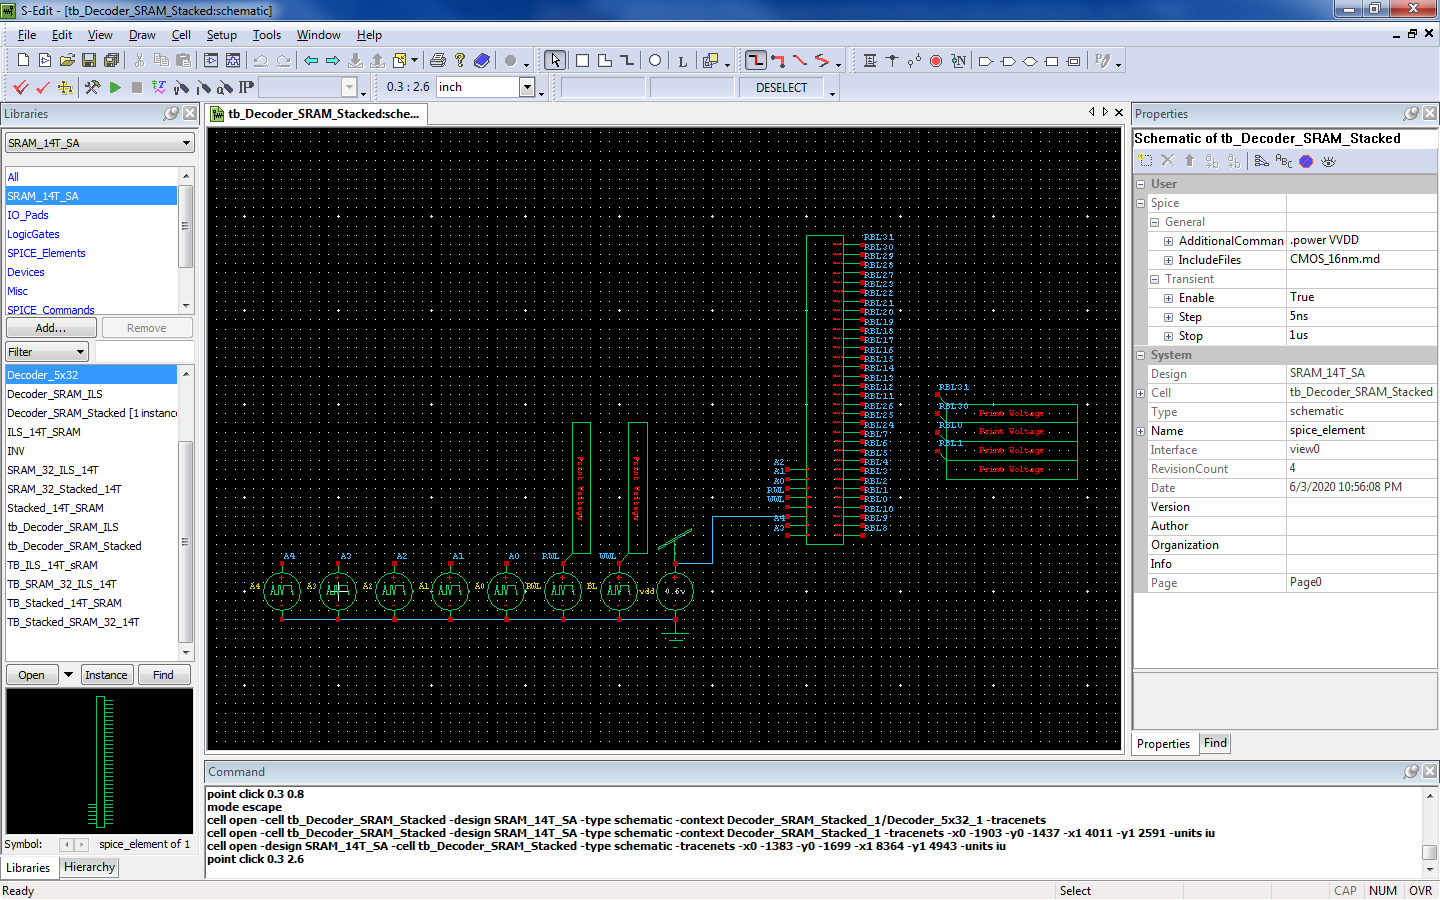Toggle pin on the Command panel
This screenshot has width=1440, height=900.
point(1411,771)
